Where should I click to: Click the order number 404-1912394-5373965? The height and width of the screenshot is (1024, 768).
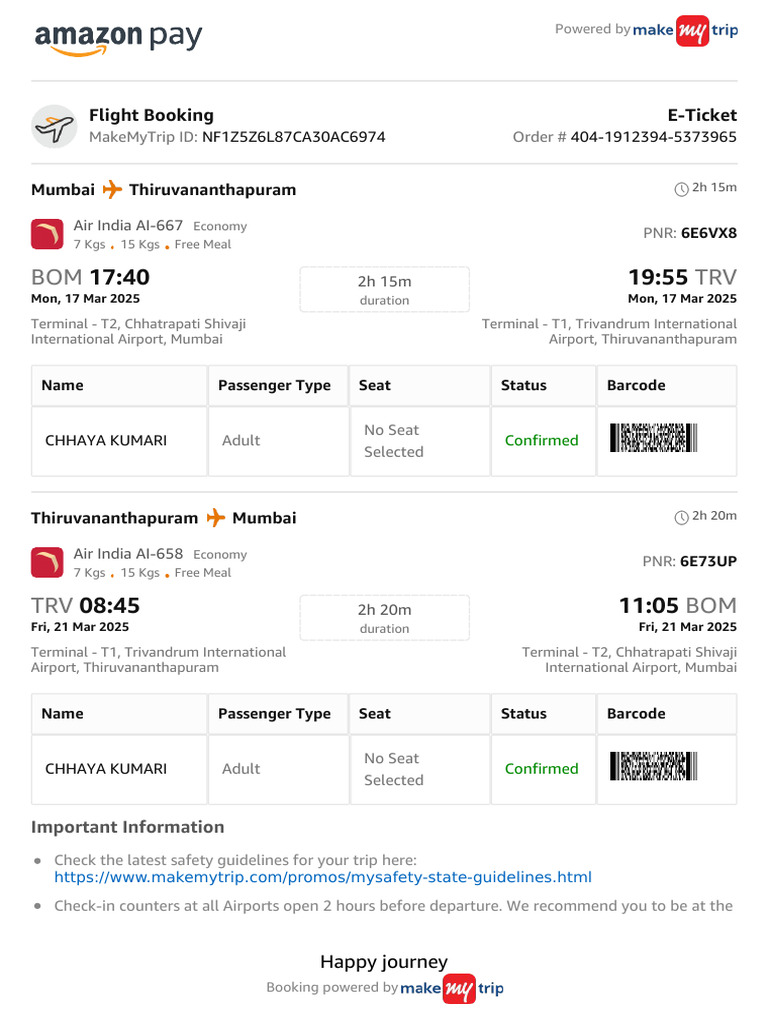coord(653,137)
